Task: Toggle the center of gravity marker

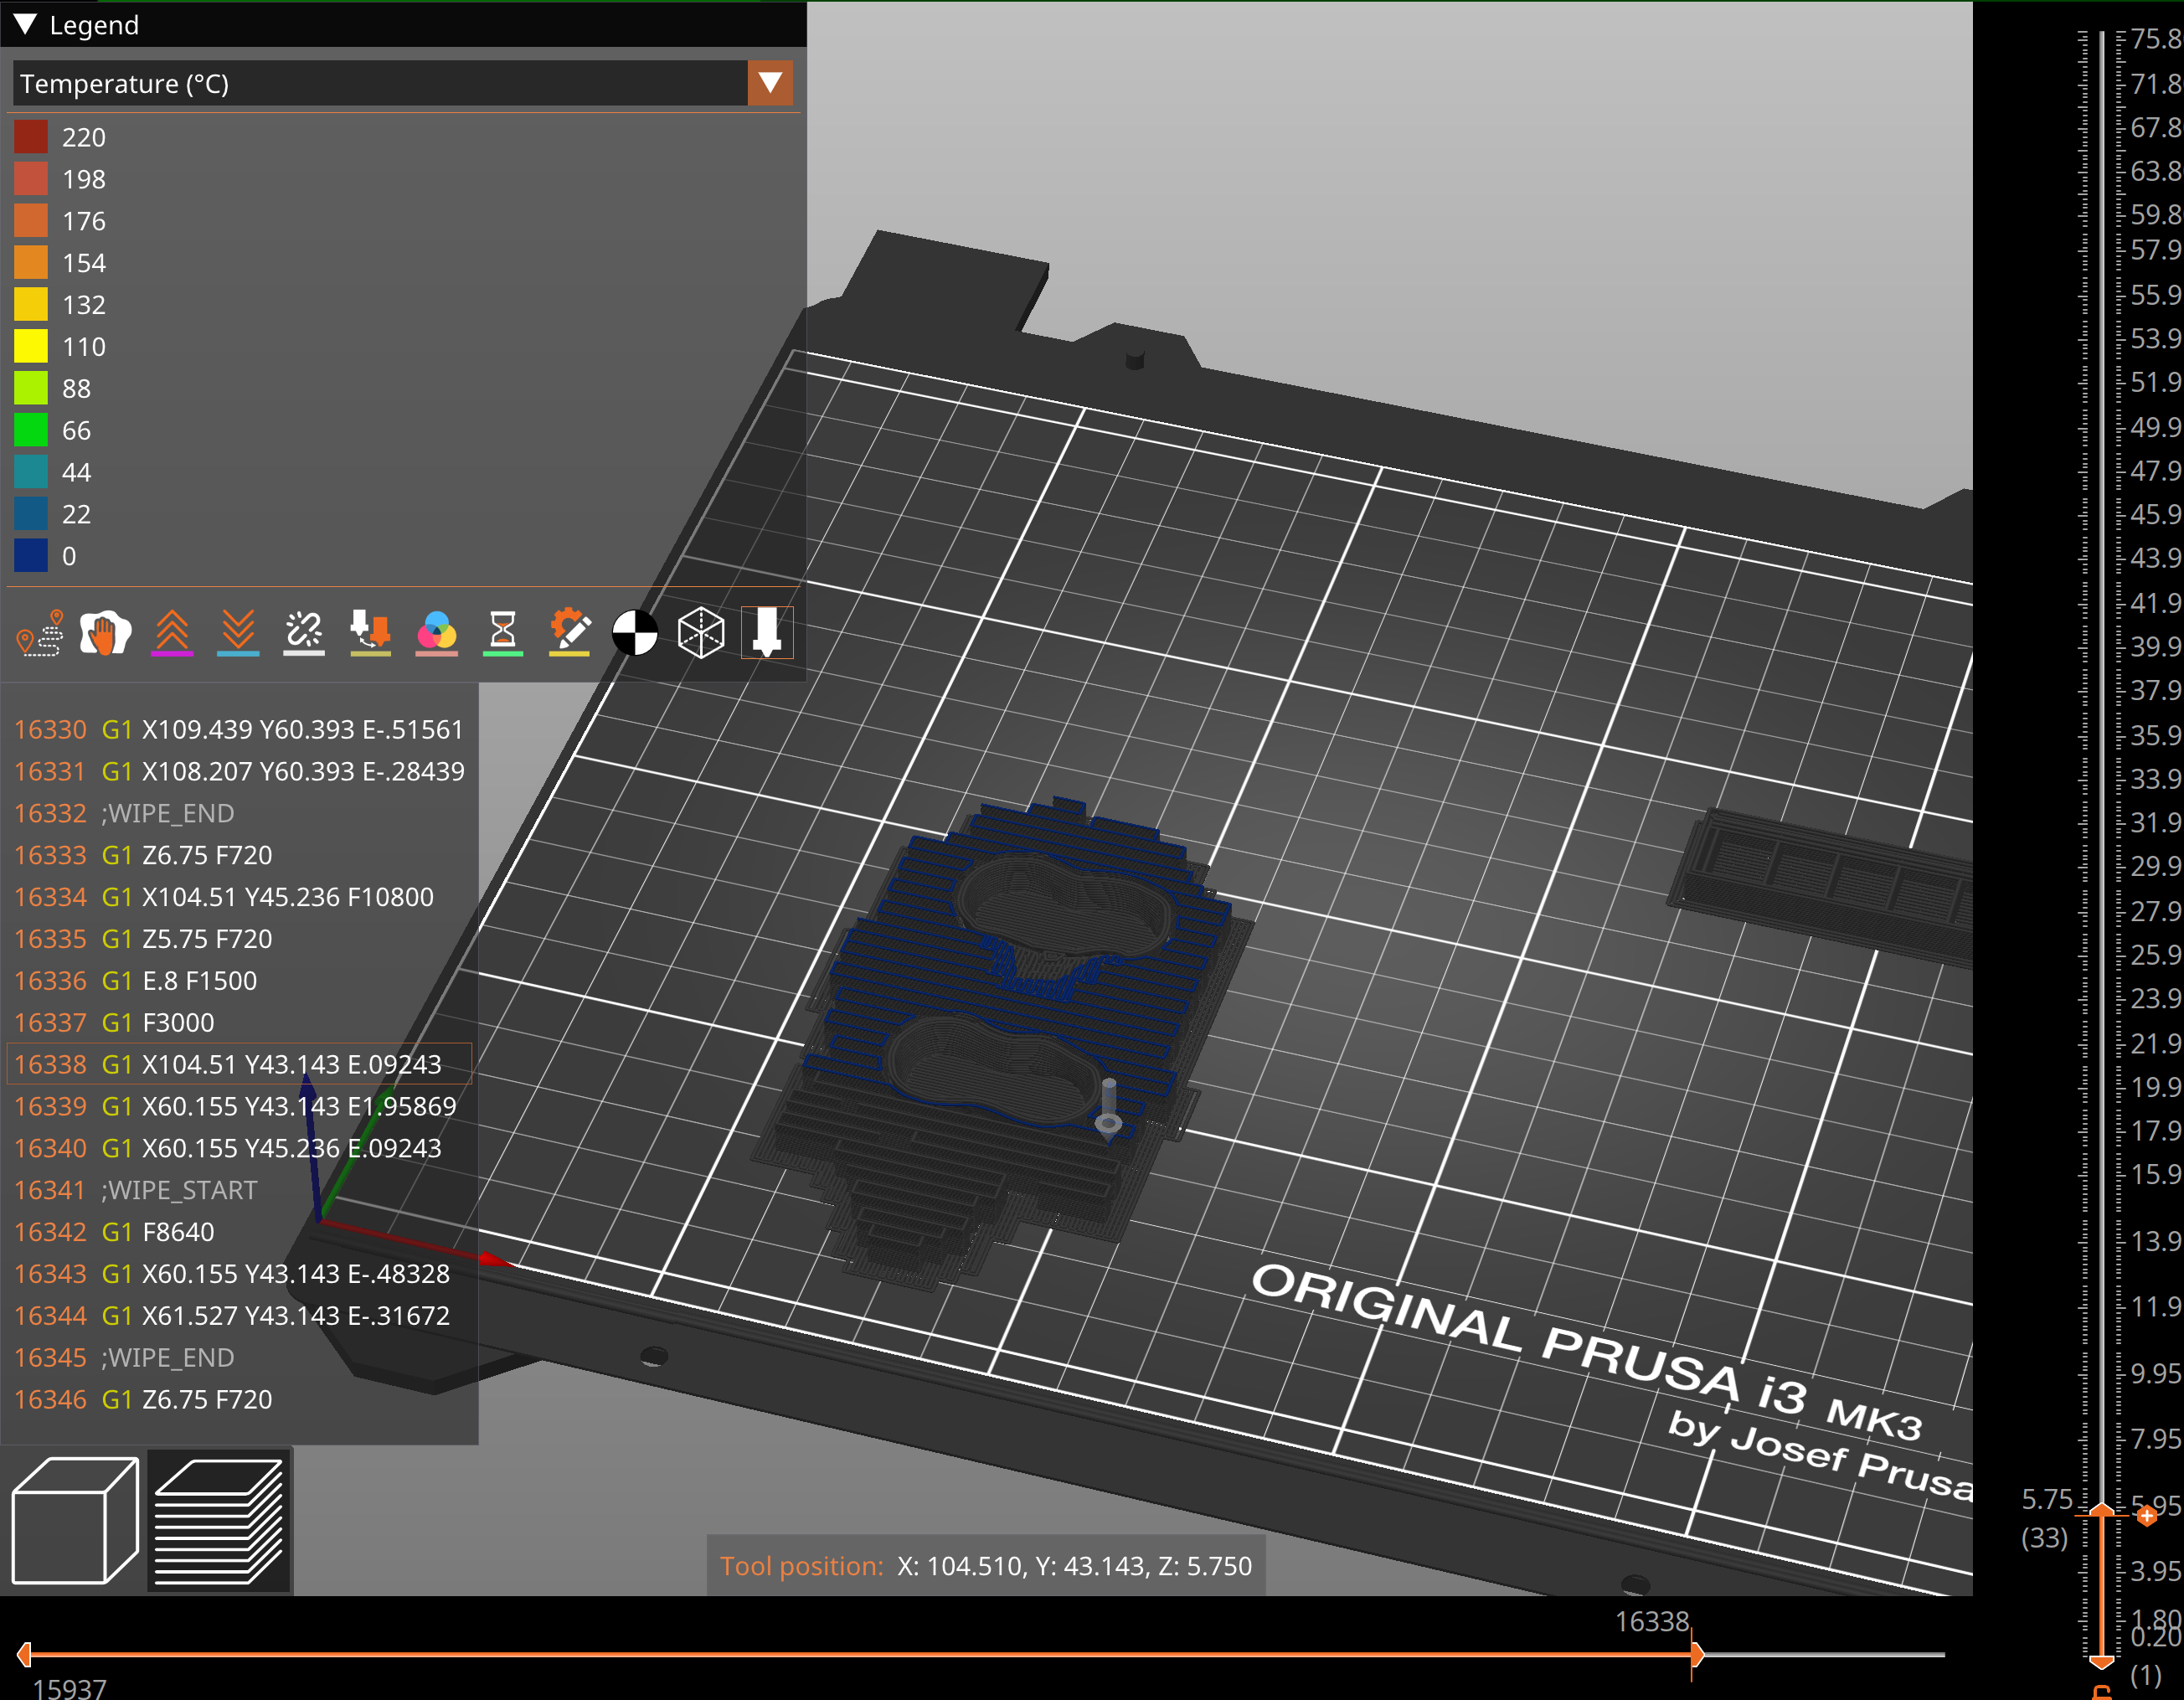Action: pyautogui.click(x=633, y=632)
